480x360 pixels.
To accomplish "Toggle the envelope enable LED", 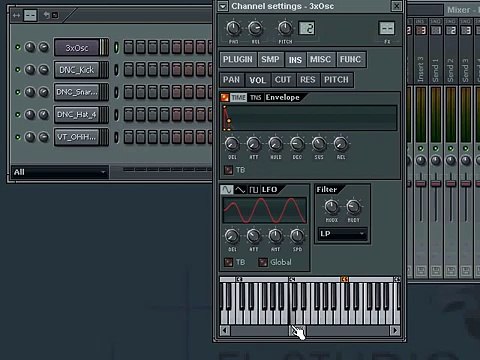I will tap(225, 97).
